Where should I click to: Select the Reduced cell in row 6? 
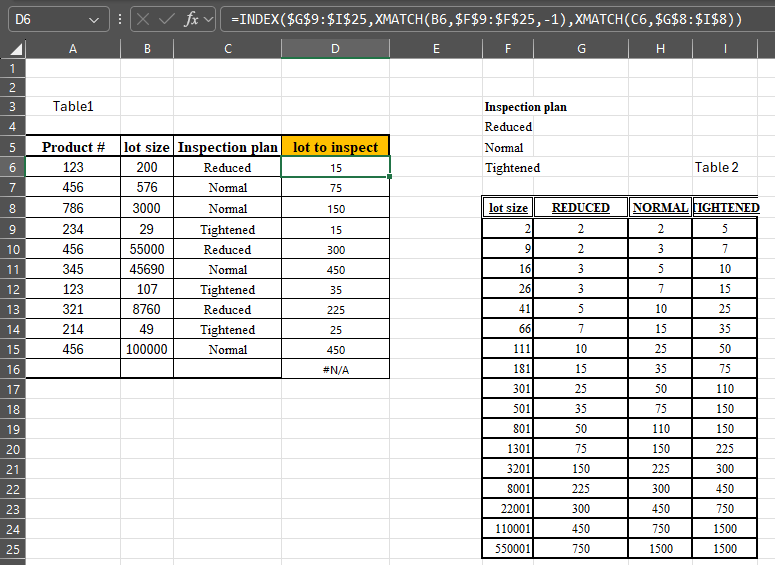click(x=227, y=168)
